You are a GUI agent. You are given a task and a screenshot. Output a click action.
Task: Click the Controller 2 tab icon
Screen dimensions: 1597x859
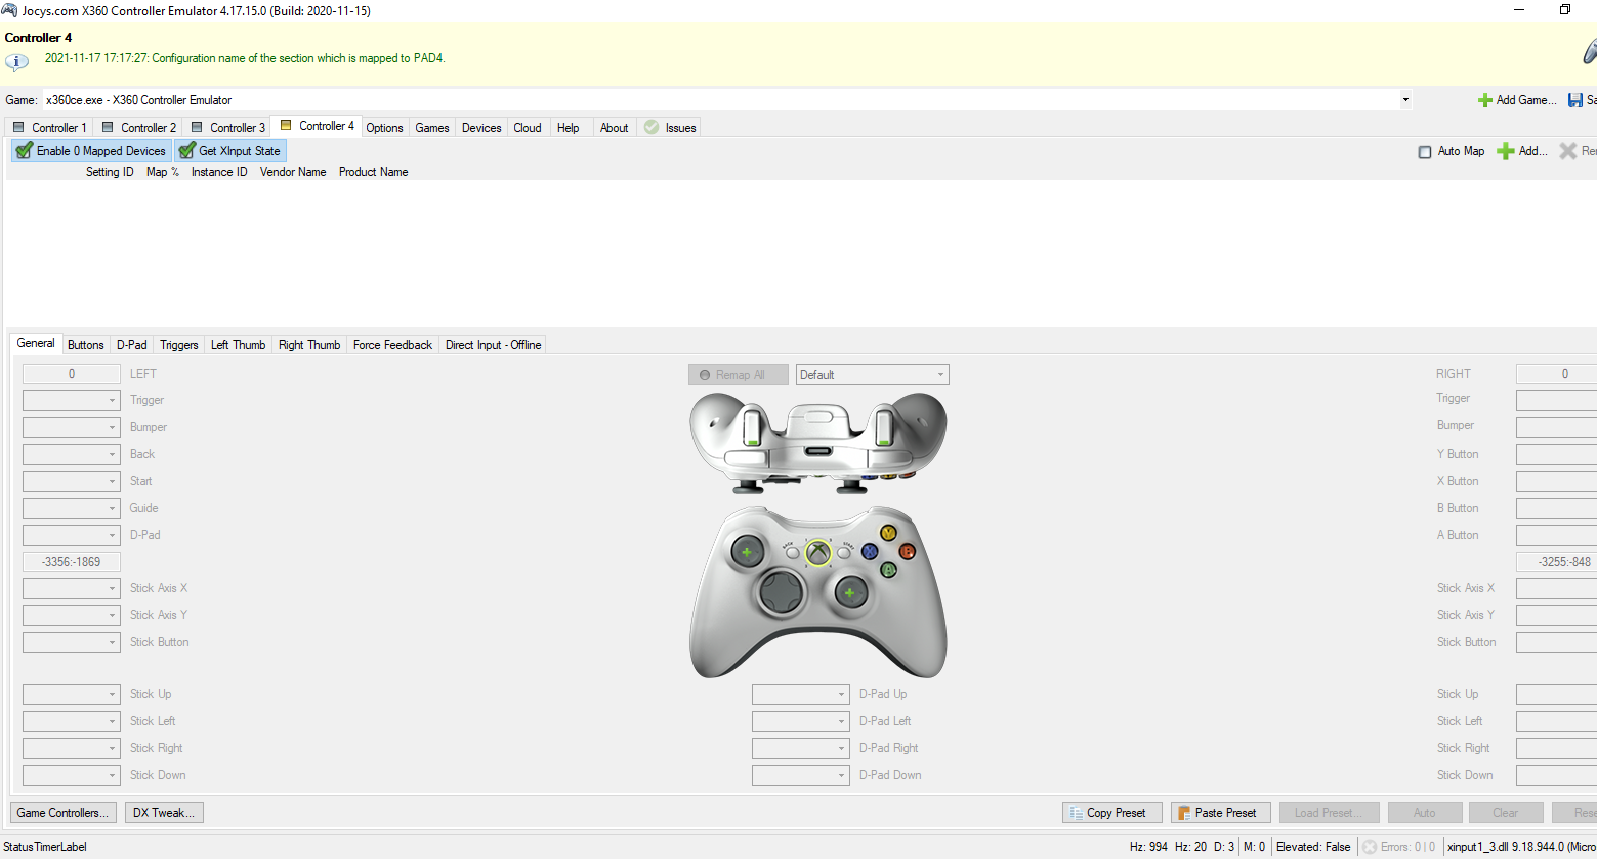[x=107, y=127]
